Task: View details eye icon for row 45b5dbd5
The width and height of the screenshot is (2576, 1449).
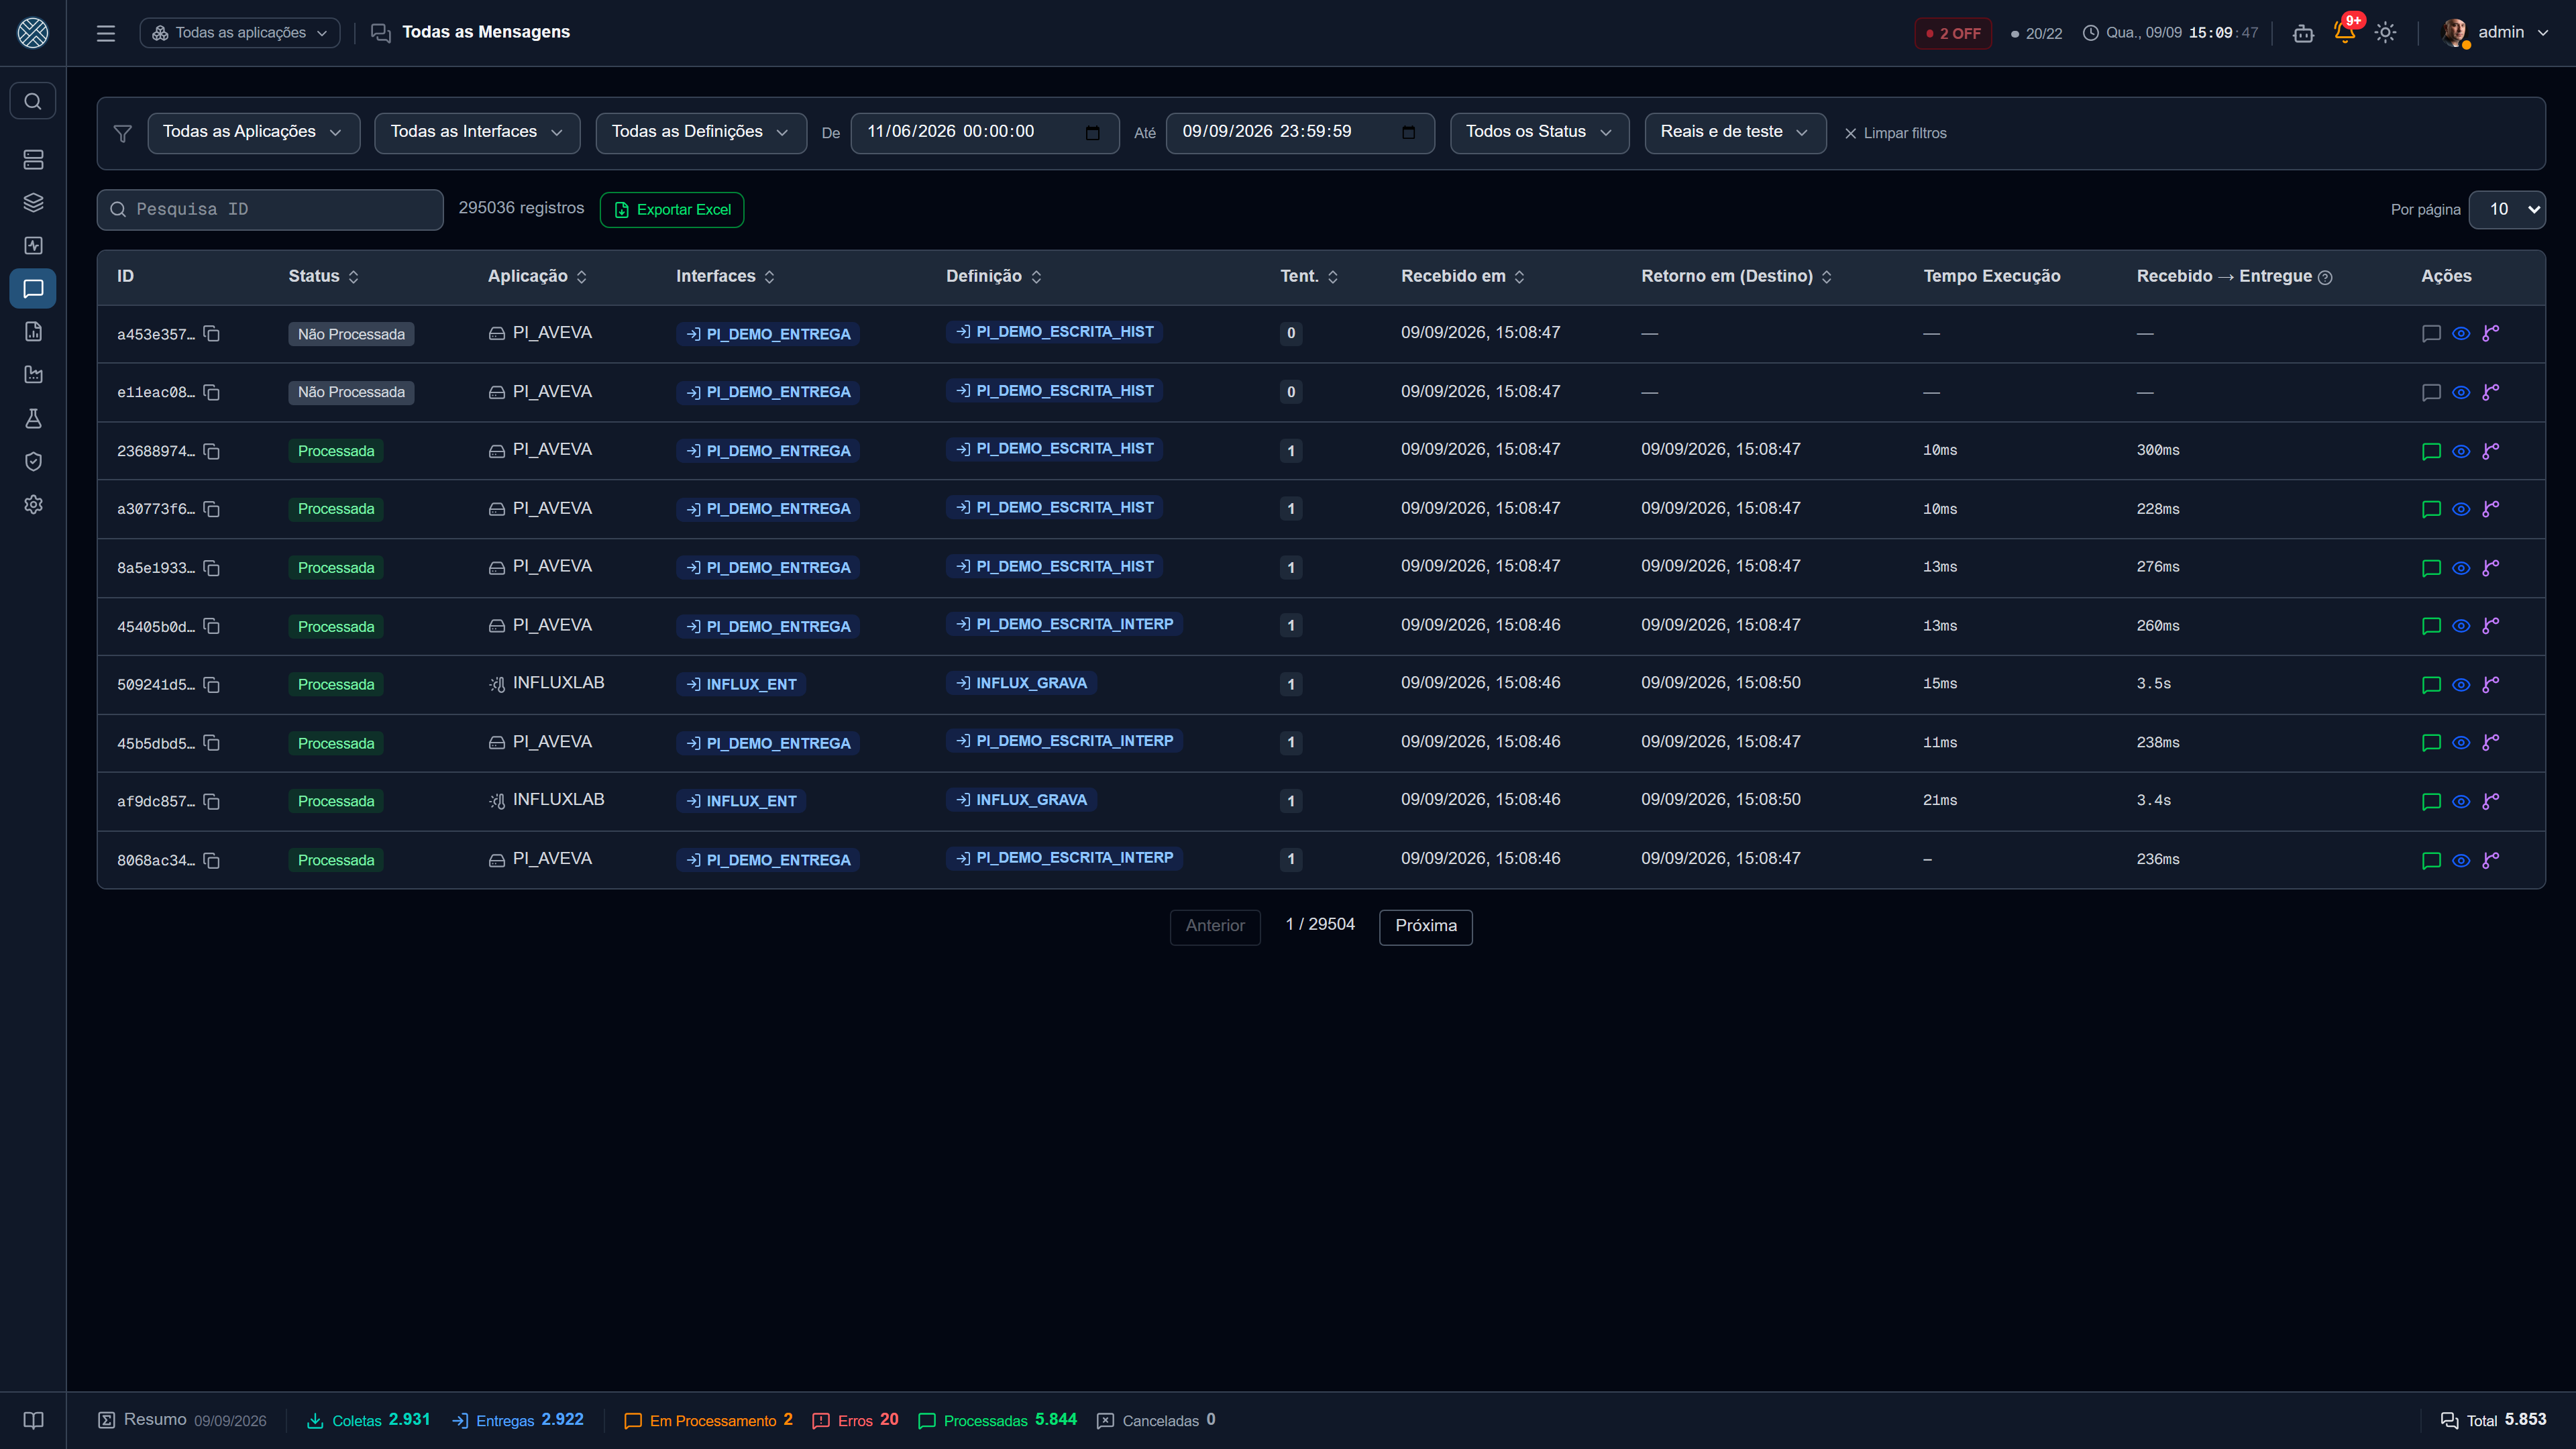Action: (x=2461, y=743)
